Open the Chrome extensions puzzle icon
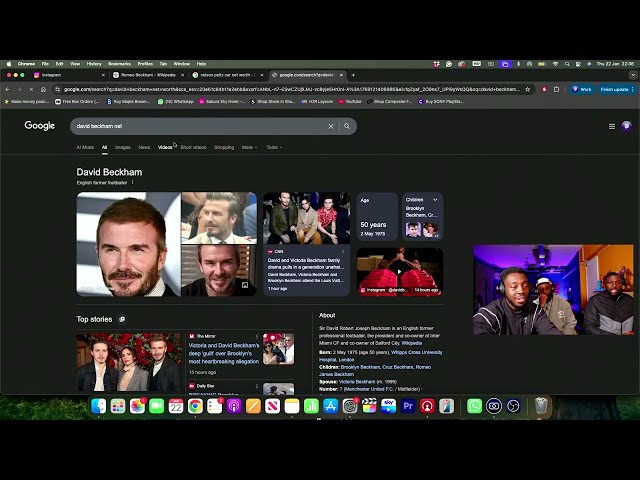Viewport: 640px width, 480px height. click(556, 89)
